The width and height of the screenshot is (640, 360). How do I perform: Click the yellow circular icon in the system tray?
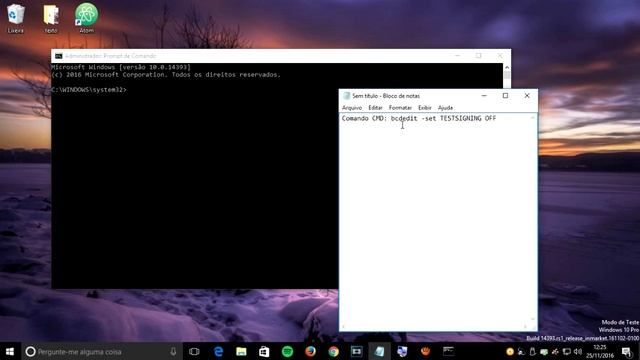coord(510,351)
